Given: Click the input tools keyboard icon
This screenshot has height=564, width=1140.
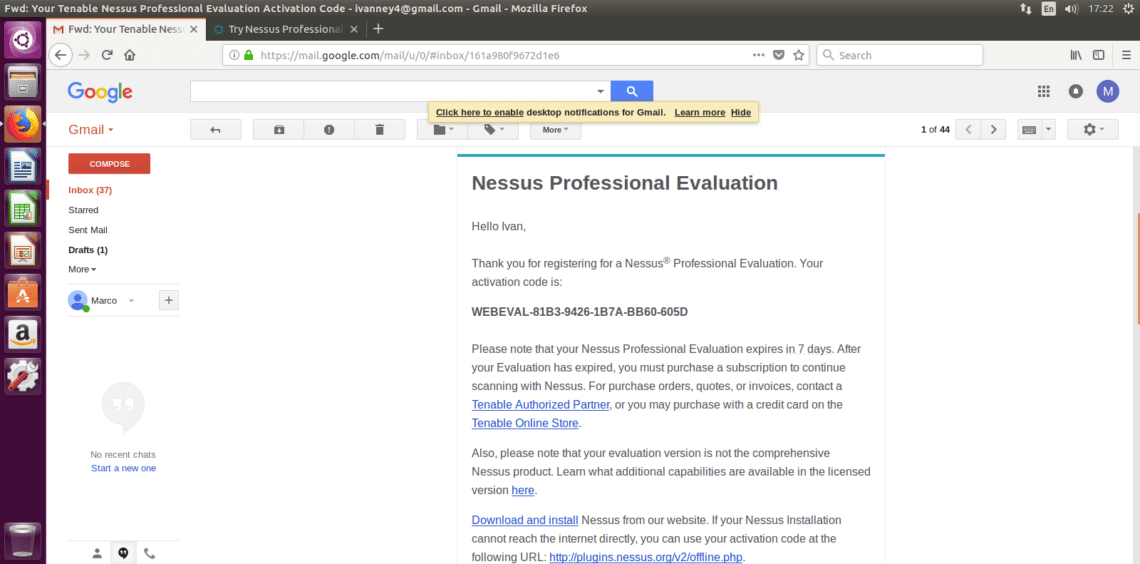Looking at the screenshot, I should coord(1029,129).
